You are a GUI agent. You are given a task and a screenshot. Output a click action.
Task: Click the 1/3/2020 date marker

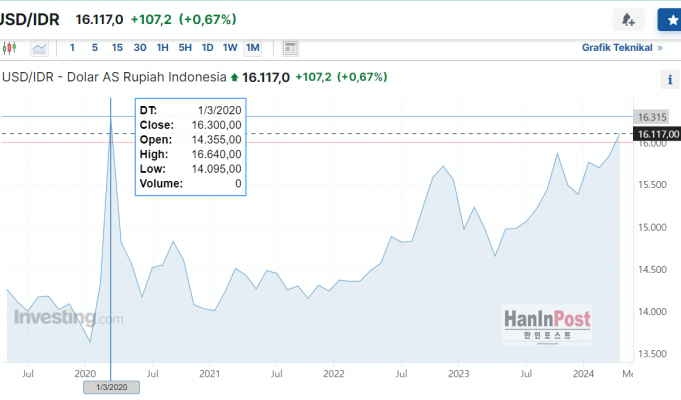[110, 386]
